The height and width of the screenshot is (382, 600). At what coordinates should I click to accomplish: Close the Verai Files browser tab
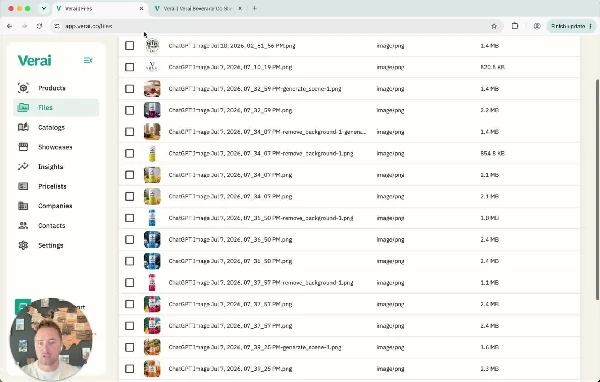click(x=142, y=8)
